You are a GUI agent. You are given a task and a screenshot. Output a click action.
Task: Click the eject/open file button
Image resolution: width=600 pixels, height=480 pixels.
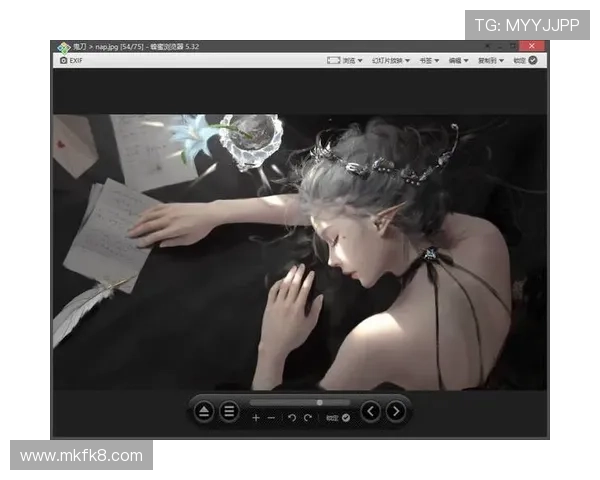point(203,411)
